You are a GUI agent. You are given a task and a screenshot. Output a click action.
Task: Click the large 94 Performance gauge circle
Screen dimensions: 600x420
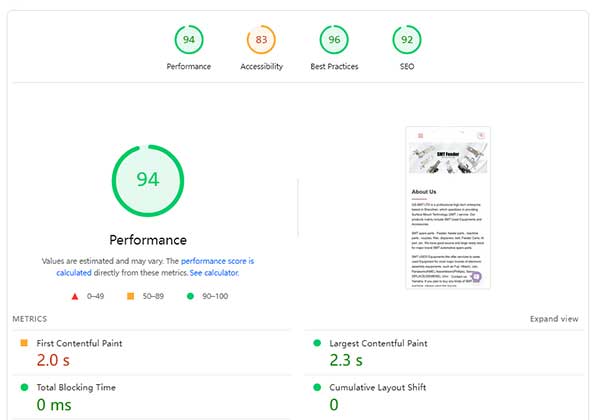click(x=148, y=180)
